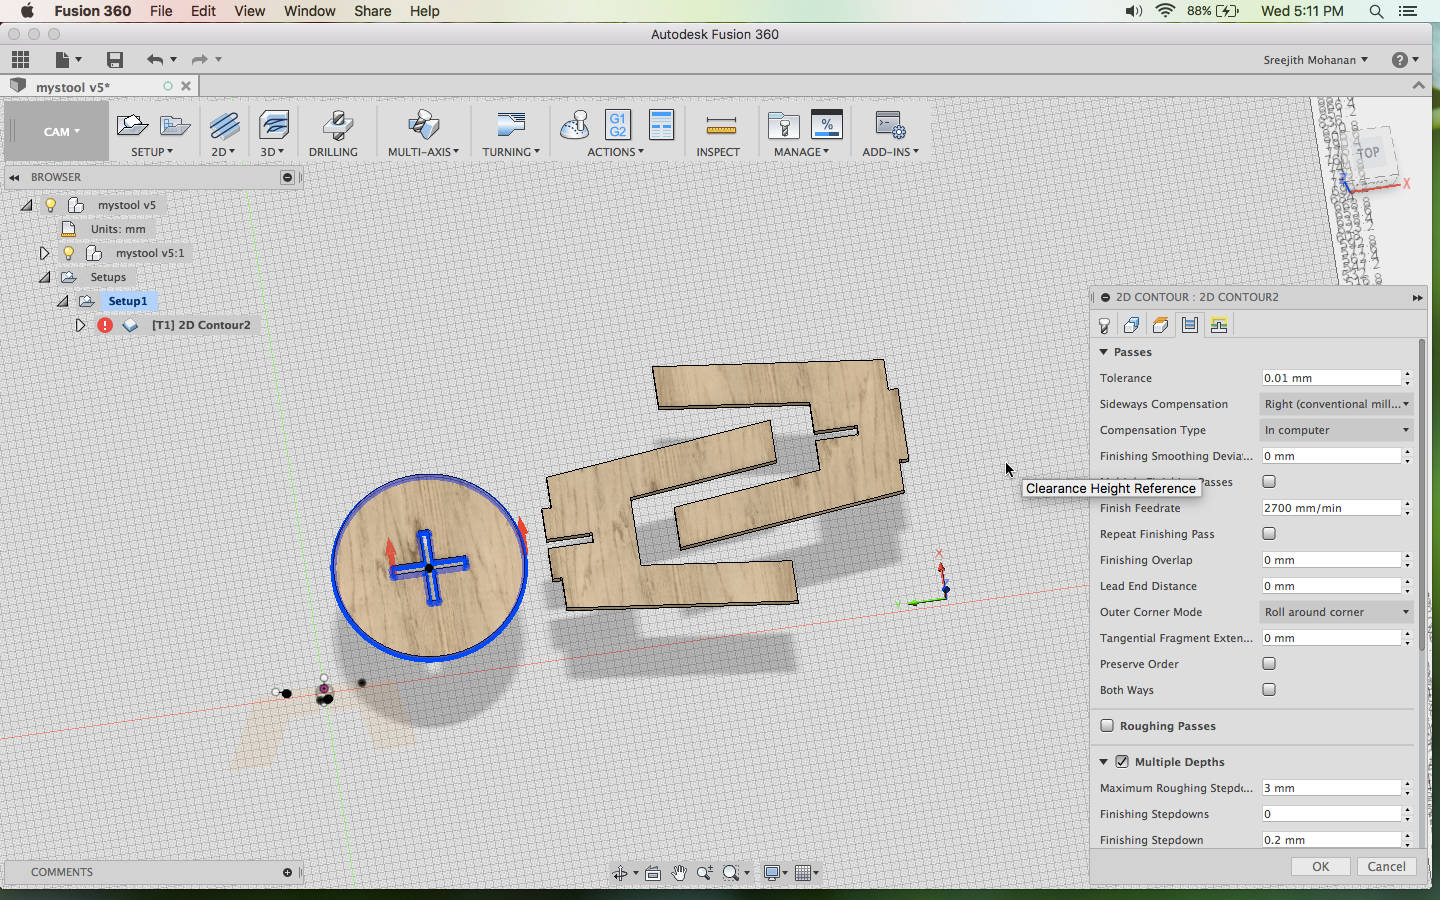Select the Turning tool icon

pos(511,126)
